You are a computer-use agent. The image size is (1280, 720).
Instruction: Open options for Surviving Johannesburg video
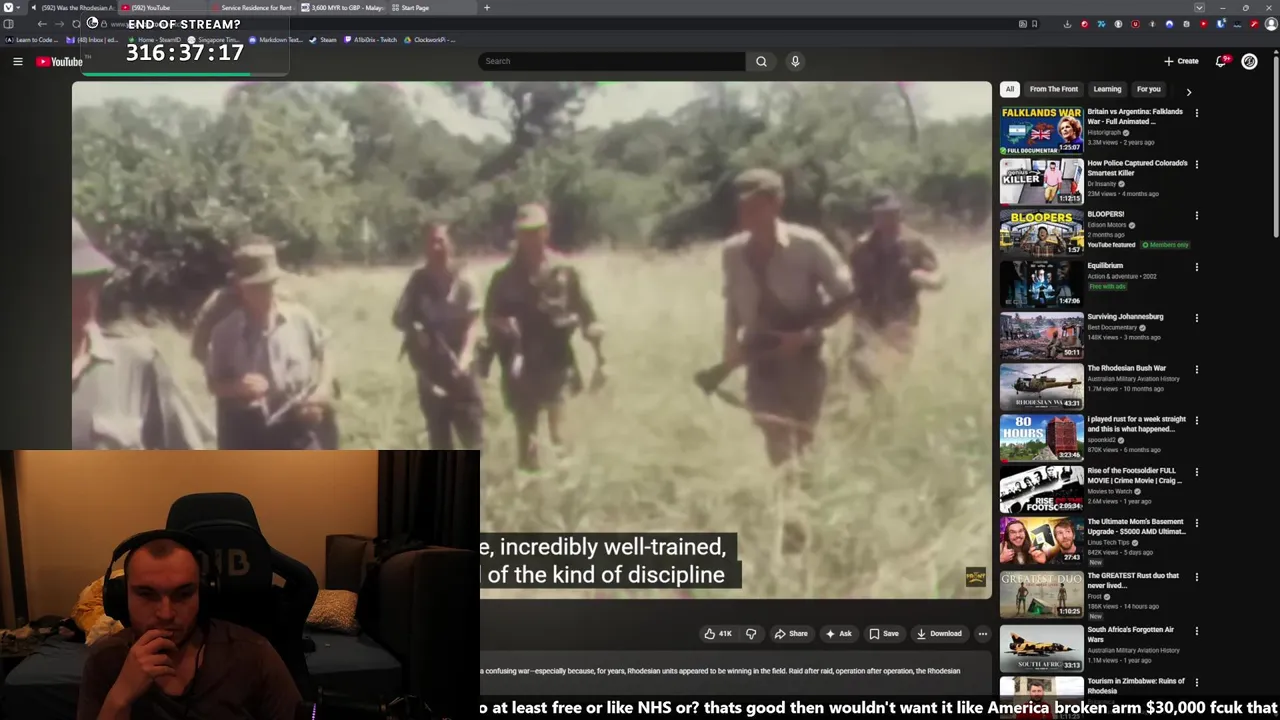tap(1196, 318)
